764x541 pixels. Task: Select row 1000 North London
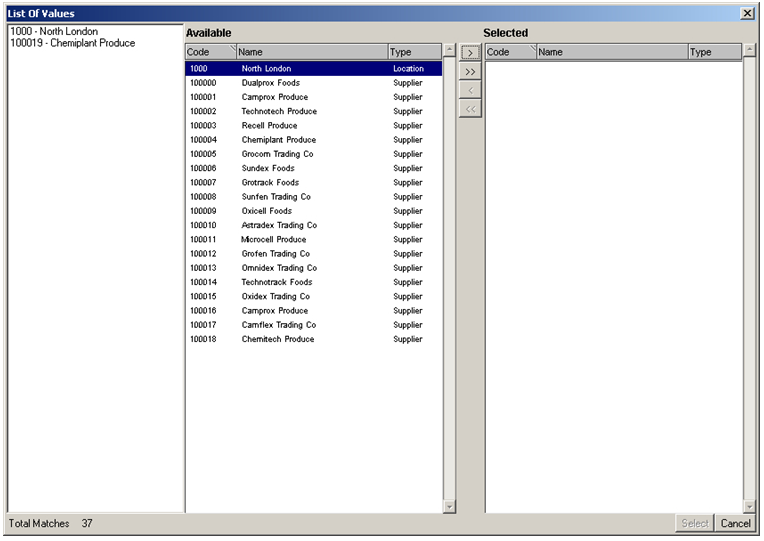click(314, 68)
